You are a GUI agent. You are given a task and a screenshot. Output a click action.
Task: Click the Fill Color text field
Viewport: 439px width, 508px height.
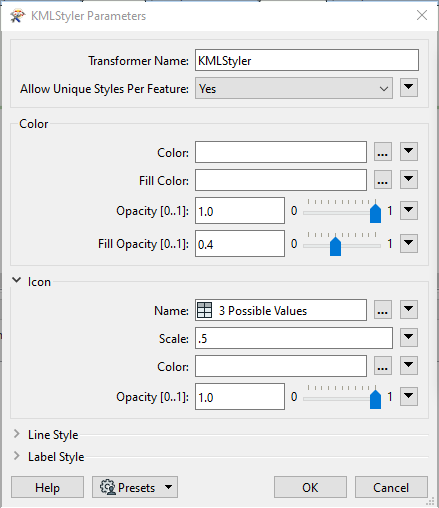coord(281,180)
